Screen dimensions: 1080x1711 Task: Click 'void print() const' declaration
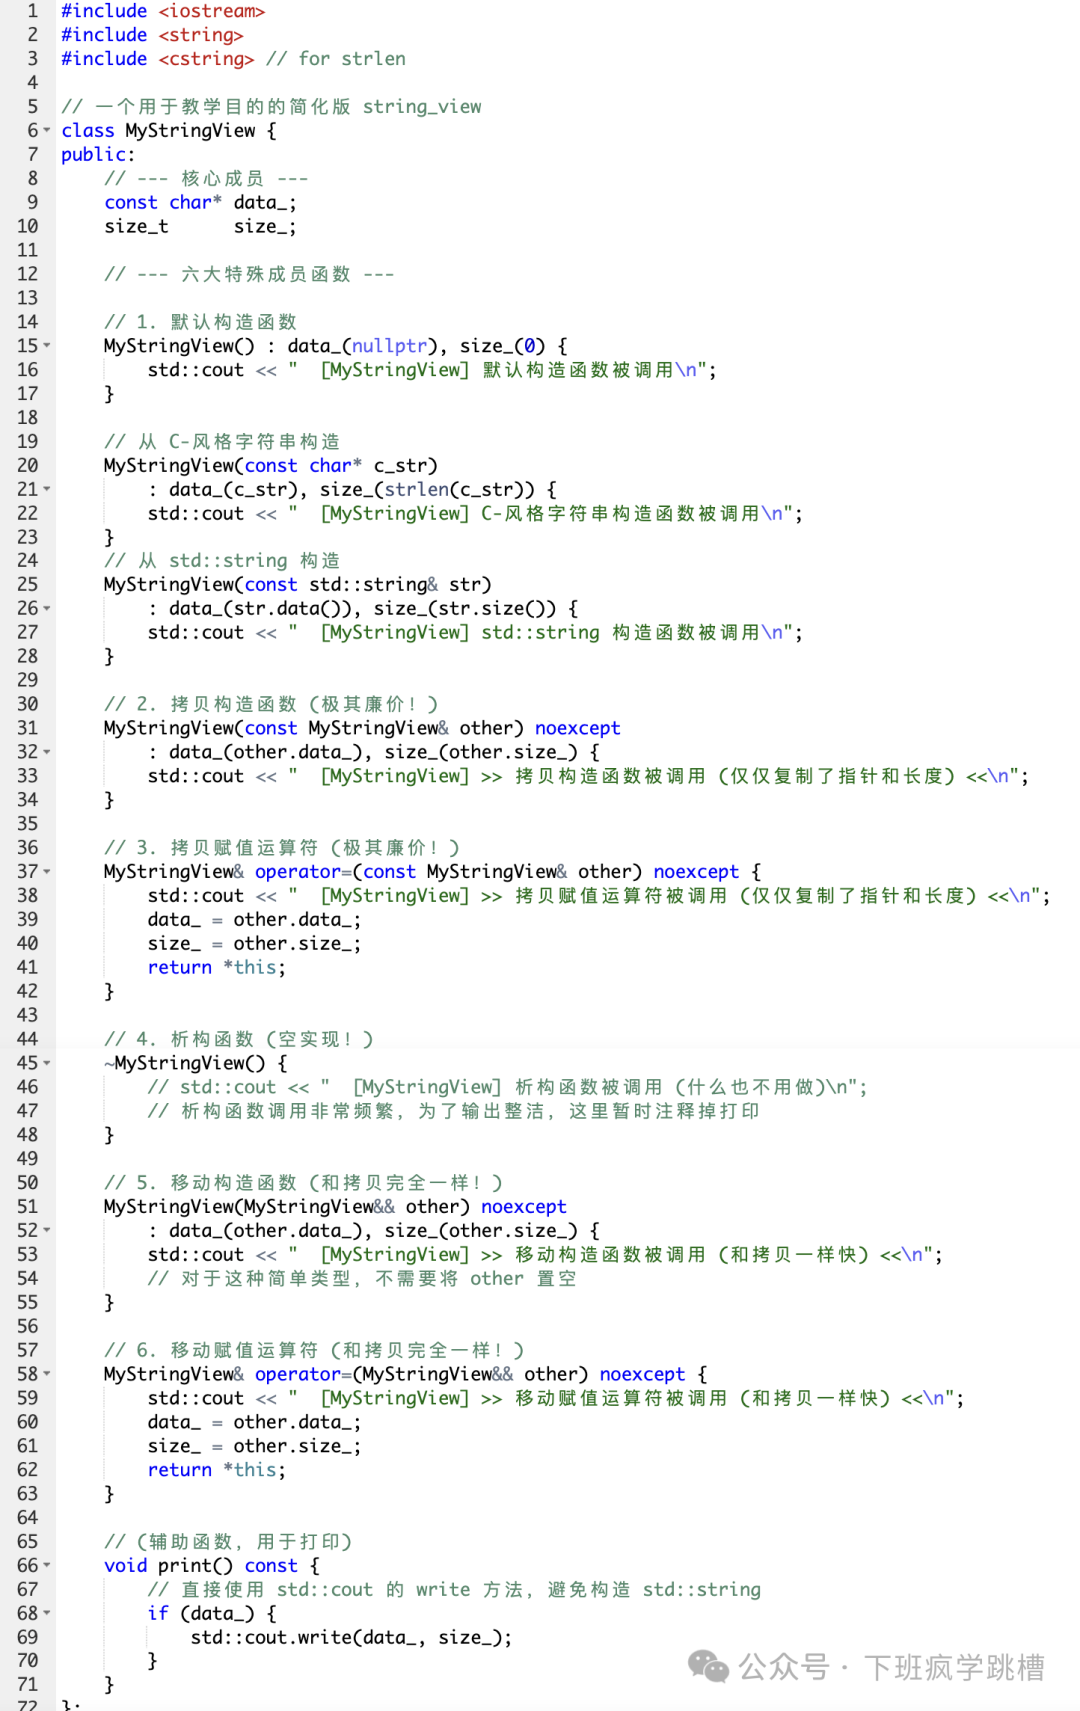pyautogui.click(x=201, y=1566)
